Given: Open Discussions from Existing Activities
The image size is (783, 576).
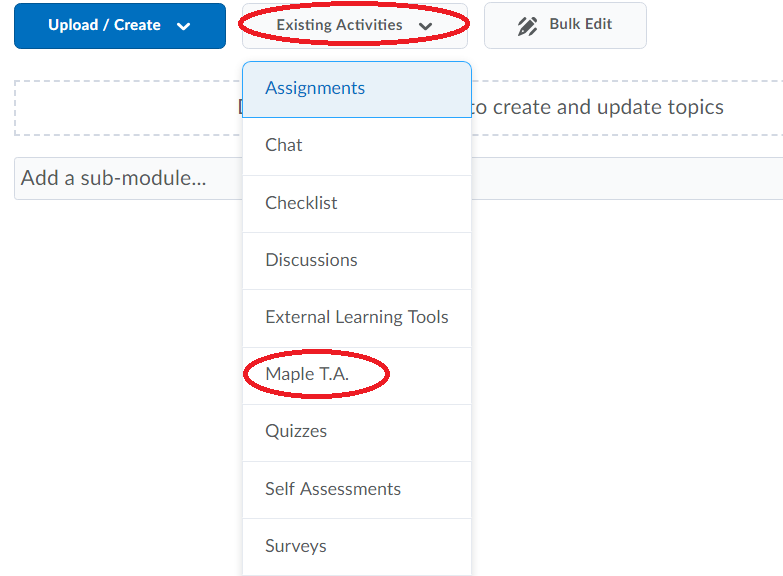Looking at the screenshot, I should (x=311, y=260).
